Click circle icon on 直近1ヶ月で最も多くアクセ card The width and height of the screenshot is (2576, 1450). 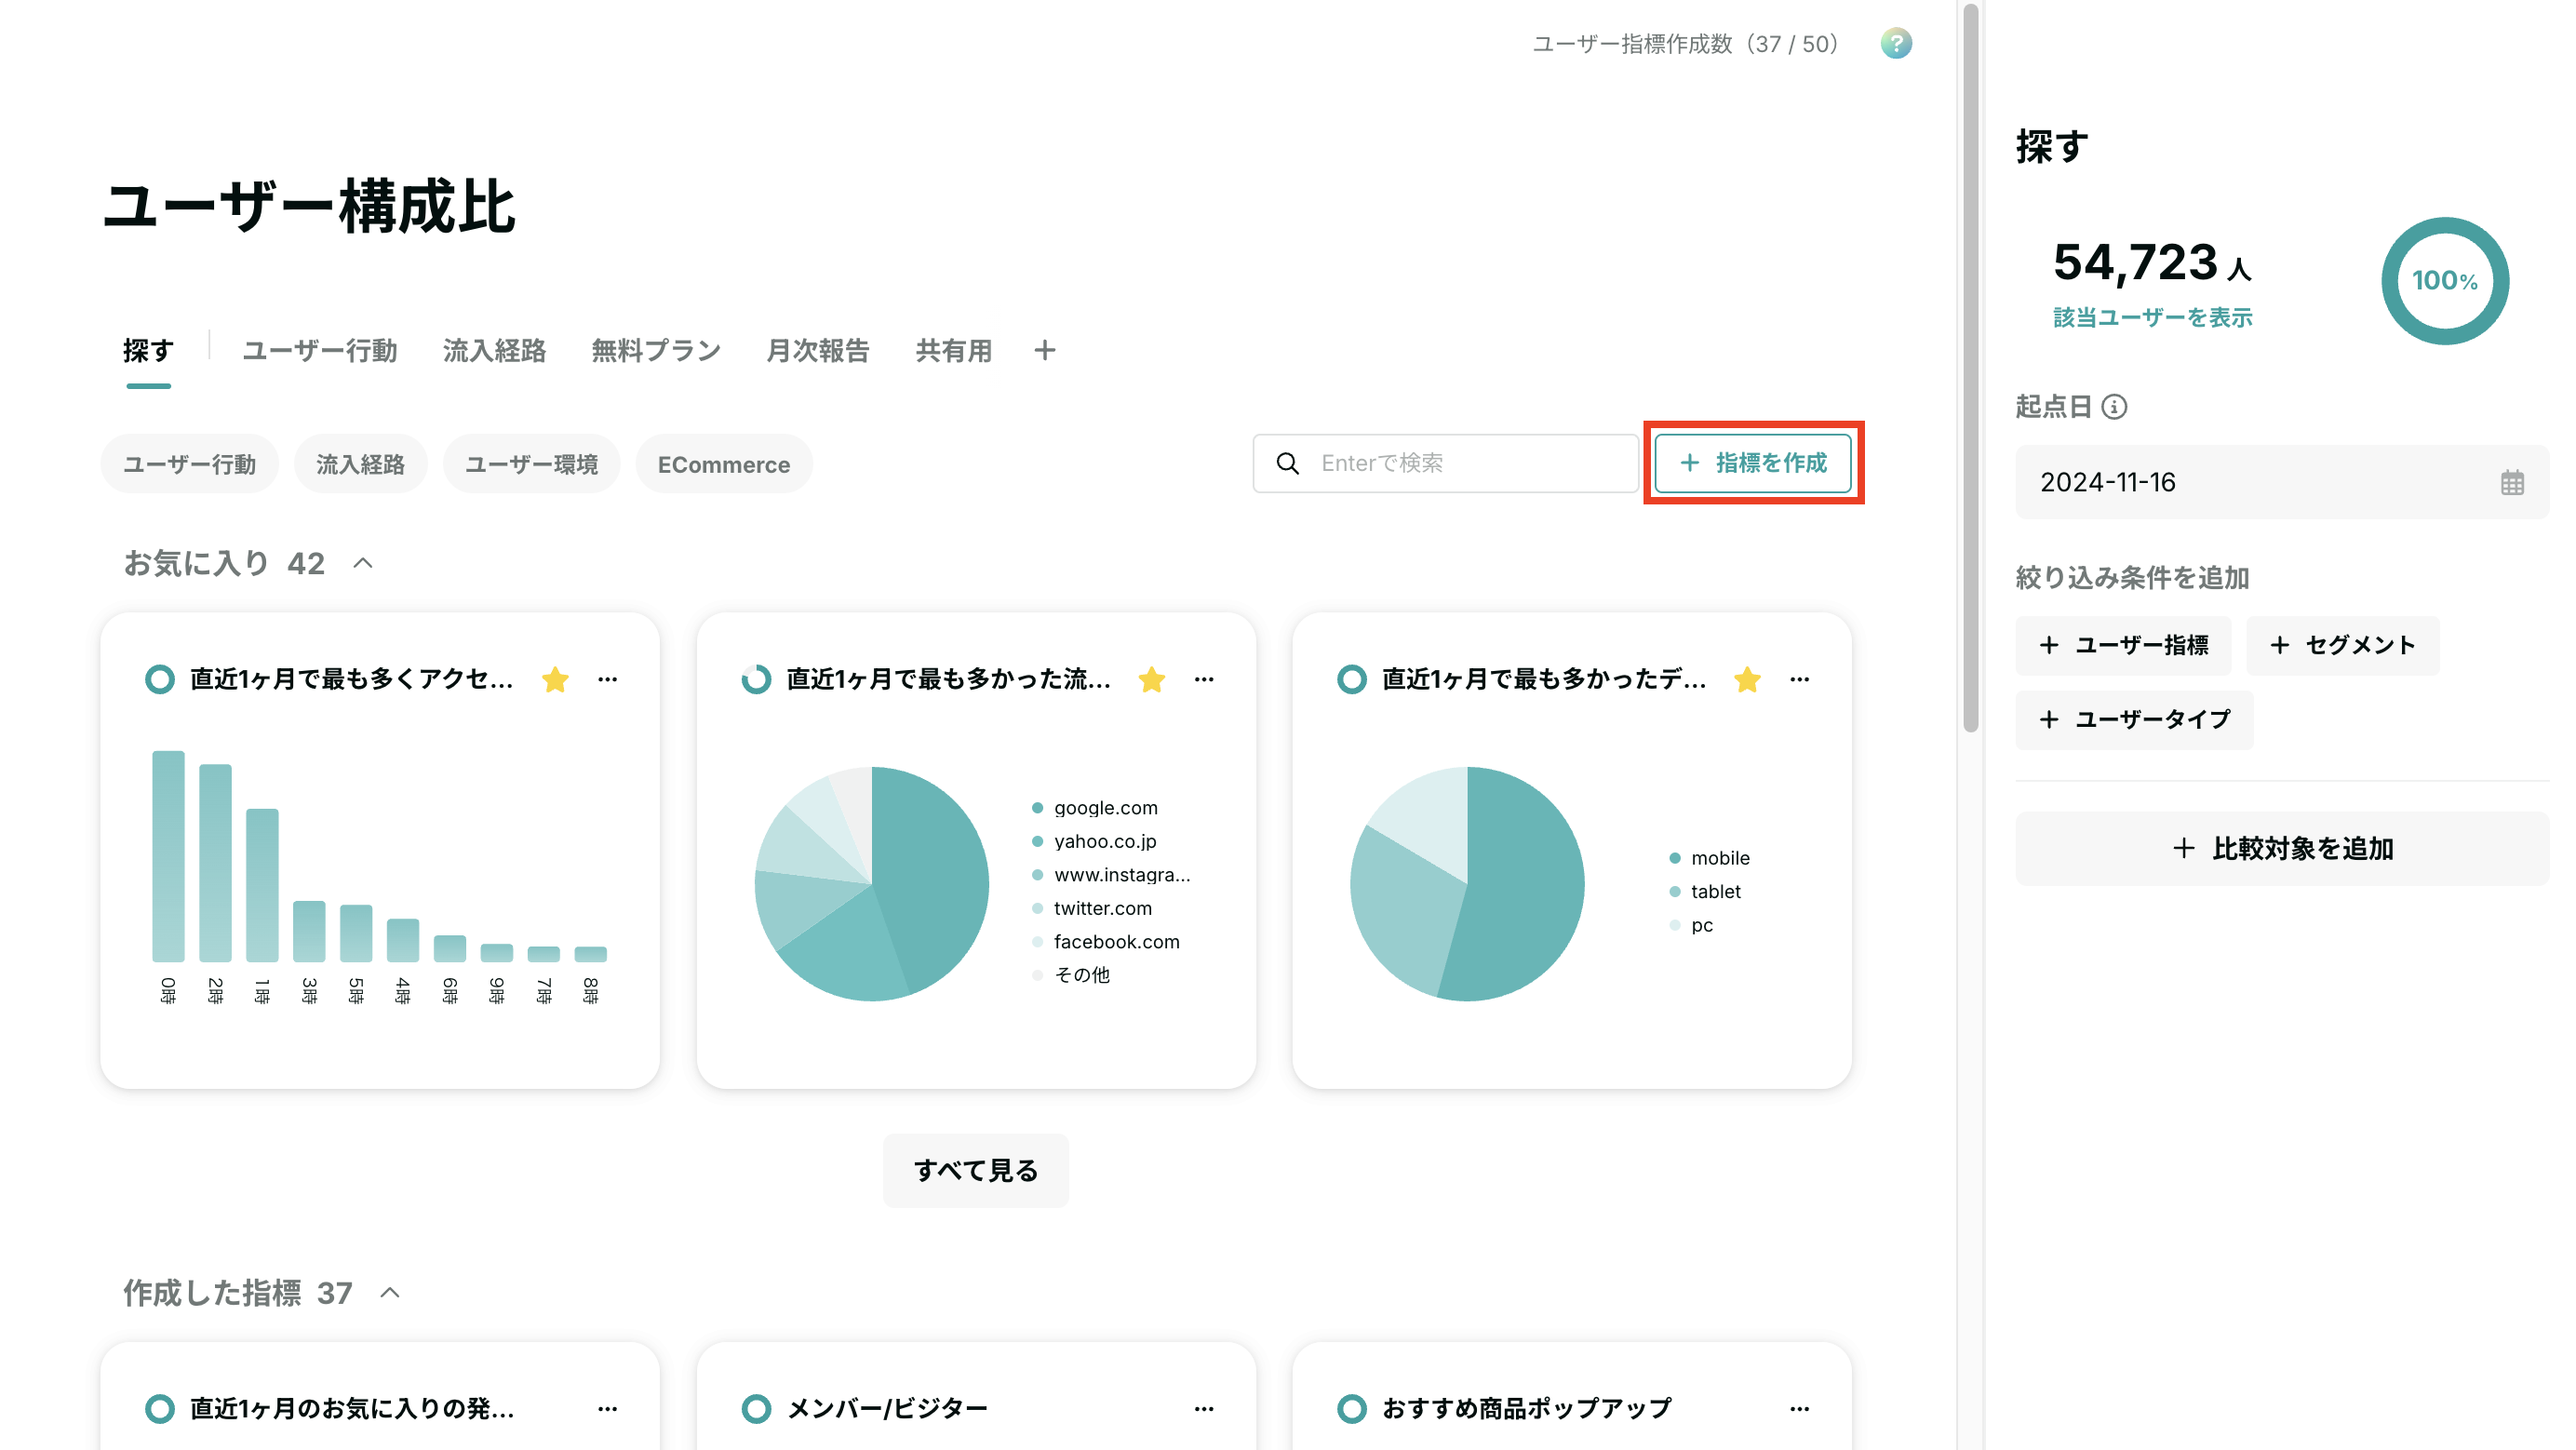click(x=159, y=679)
